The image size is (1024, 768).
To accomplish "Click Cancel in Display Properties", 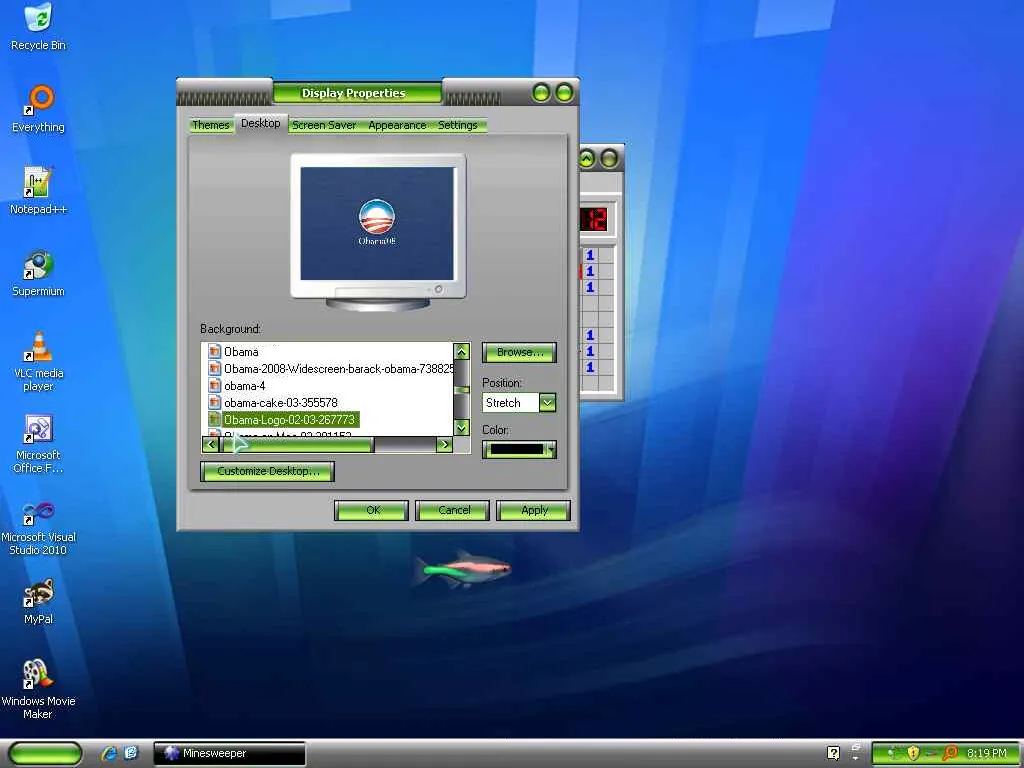I will pyautogui.click(x=453, y=510).
